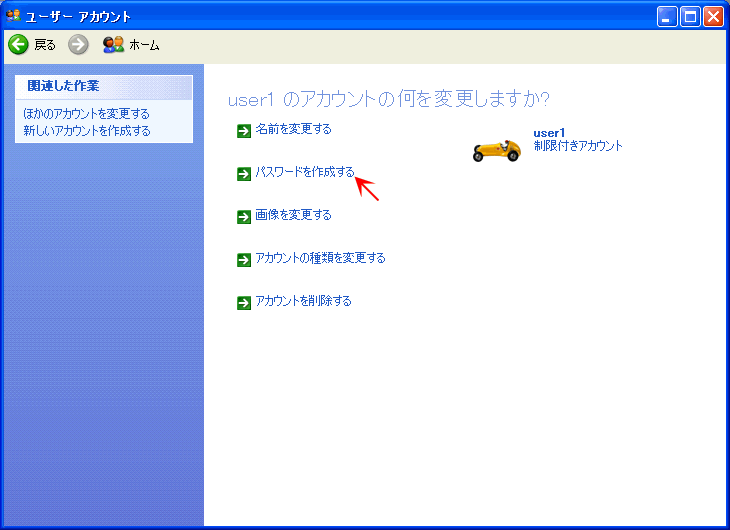Click the title bar user accounts icon

pos(13,16)
